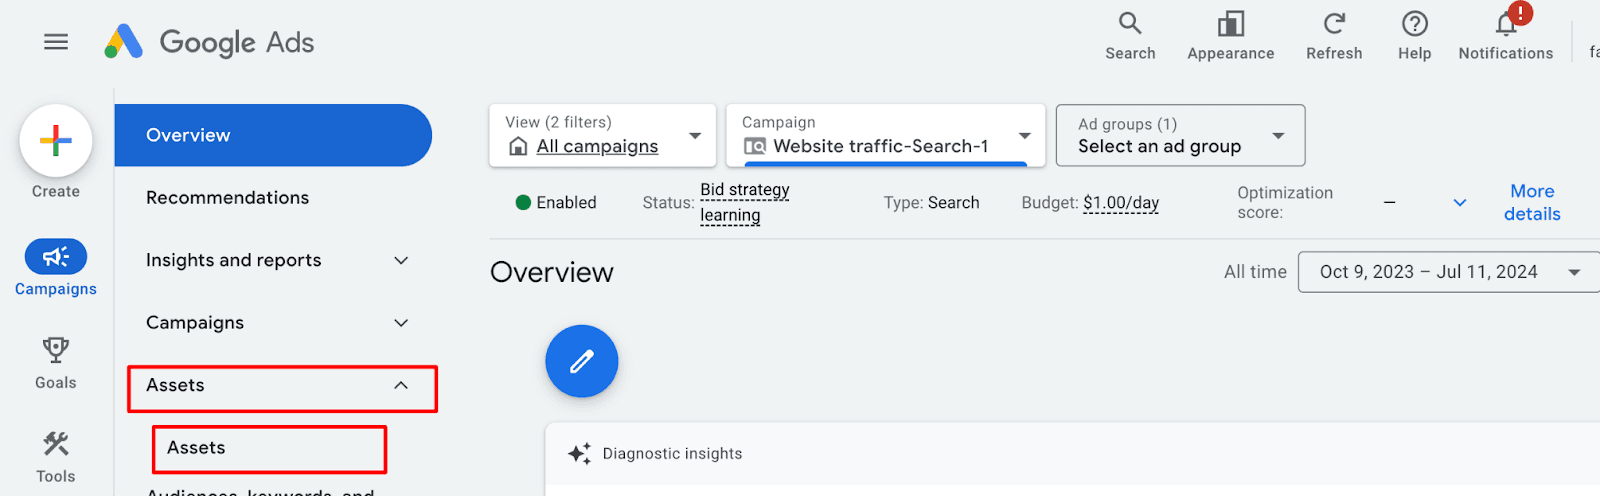The width and height of the screenshot is (1600, 496).
Task: Open the Goals trophy section
Action: pos(56,363)
